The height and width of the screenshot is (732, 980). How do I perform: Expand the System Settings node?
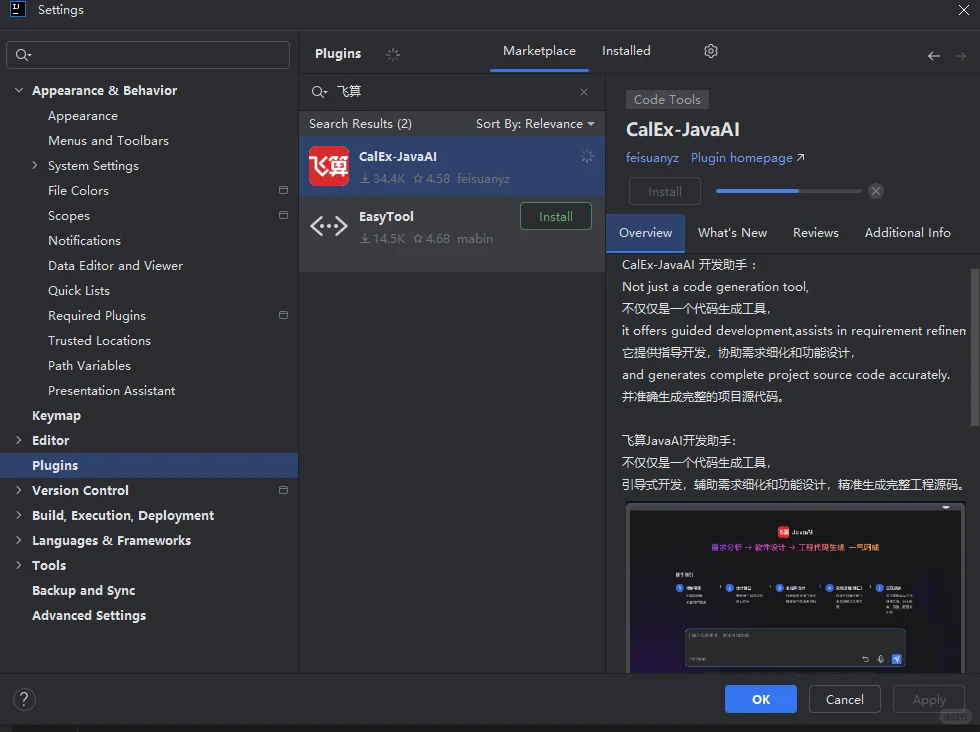35,165
